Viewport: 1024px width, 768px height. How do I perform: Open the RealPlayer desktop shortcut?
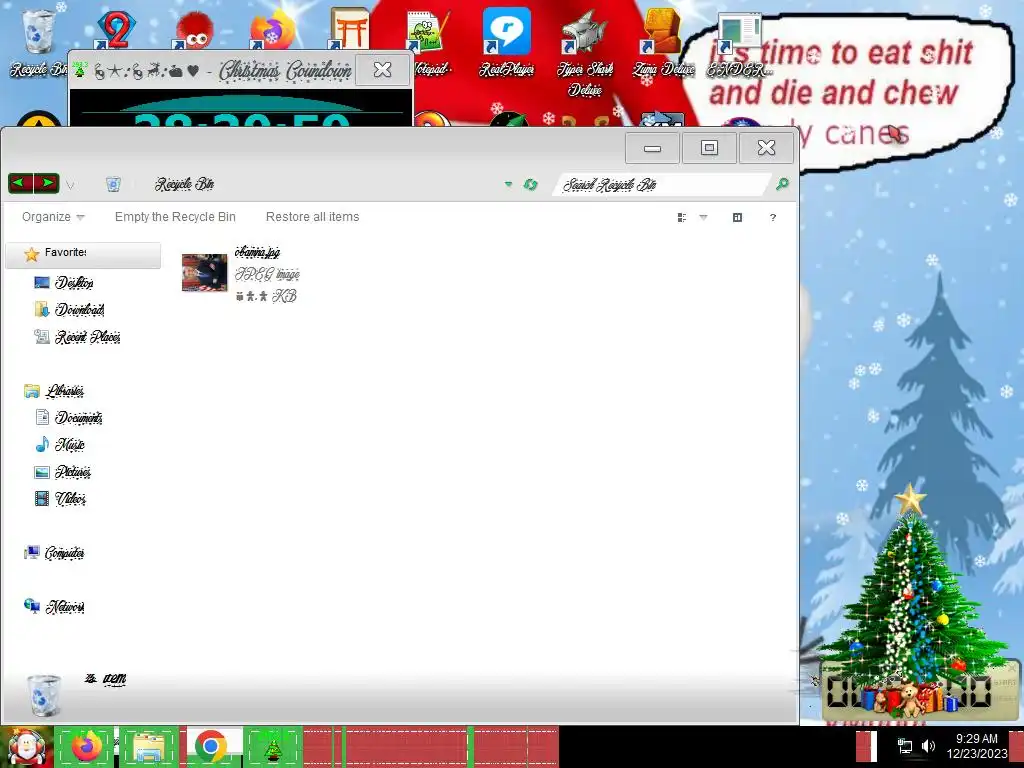coord(506,40)
